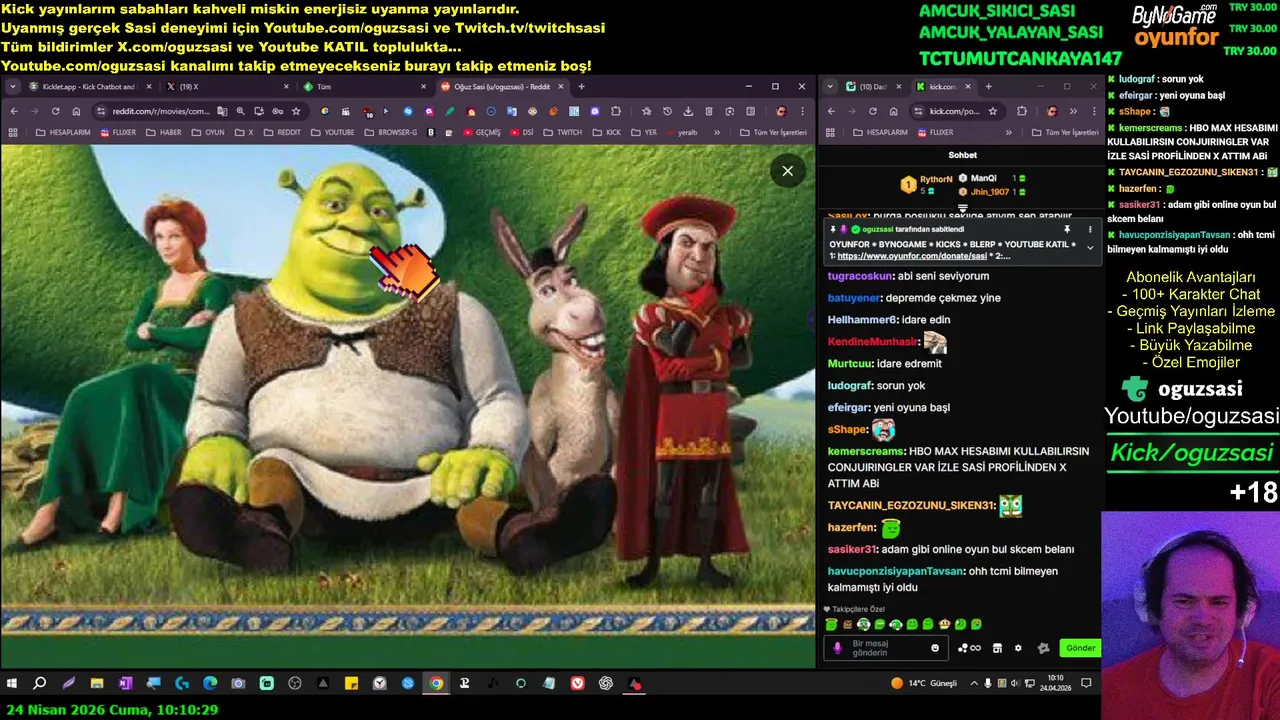Open the TWITCH bookmark folder
This screenshot has width=1280, height=720.
click(x=562, y=132)
